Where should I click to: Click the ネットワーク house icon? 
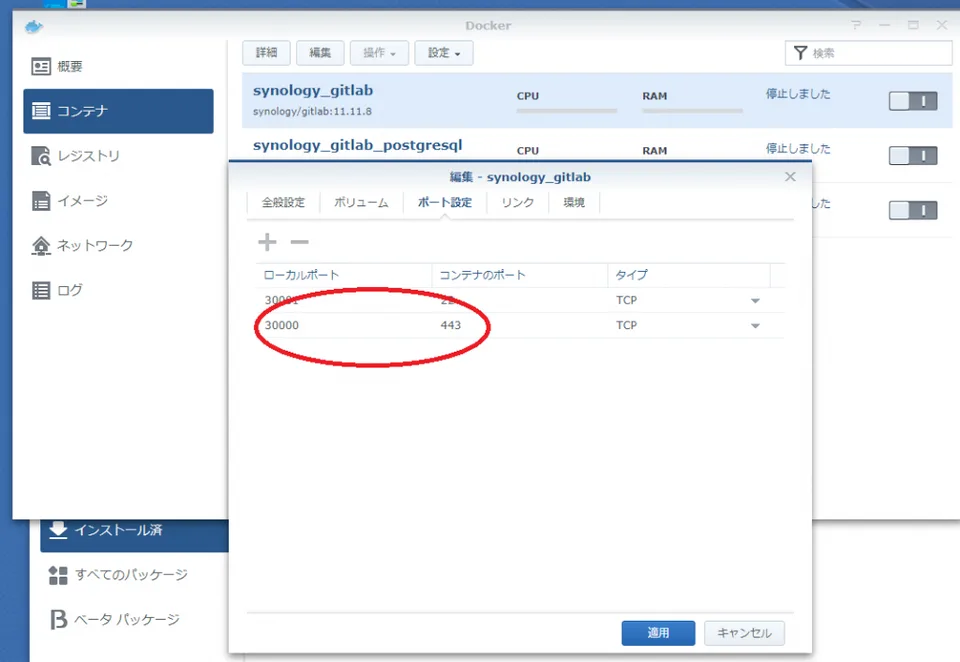pos(41,245)
